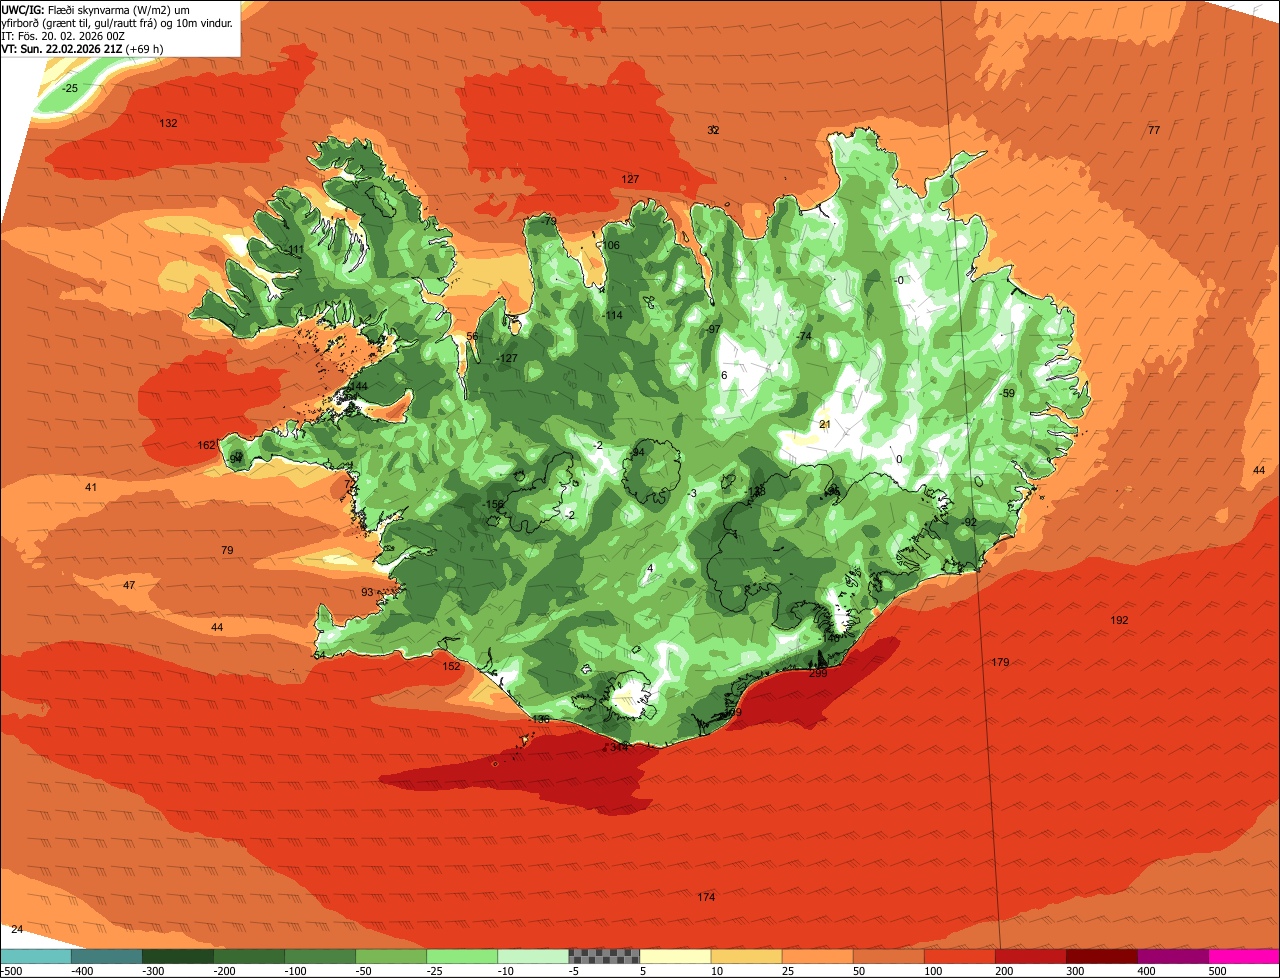
Task: Click the '-92' value in southeast Iceland
Action: (x=968, y=522)
